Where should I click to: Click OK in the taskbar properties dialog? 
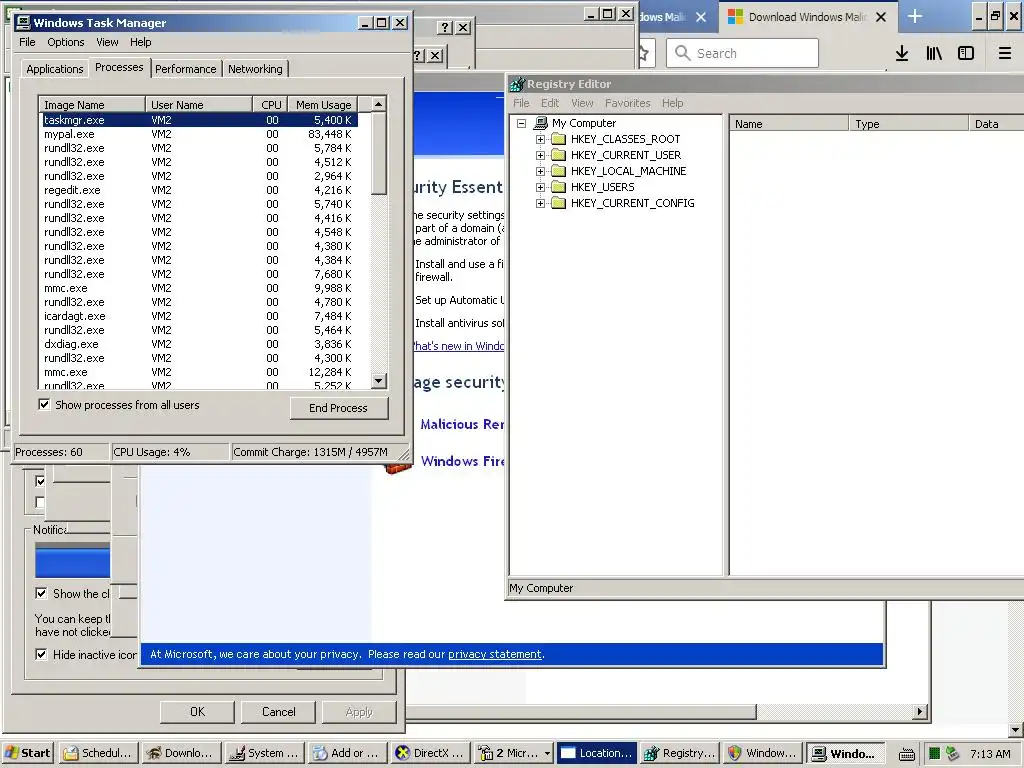[197, 712]
